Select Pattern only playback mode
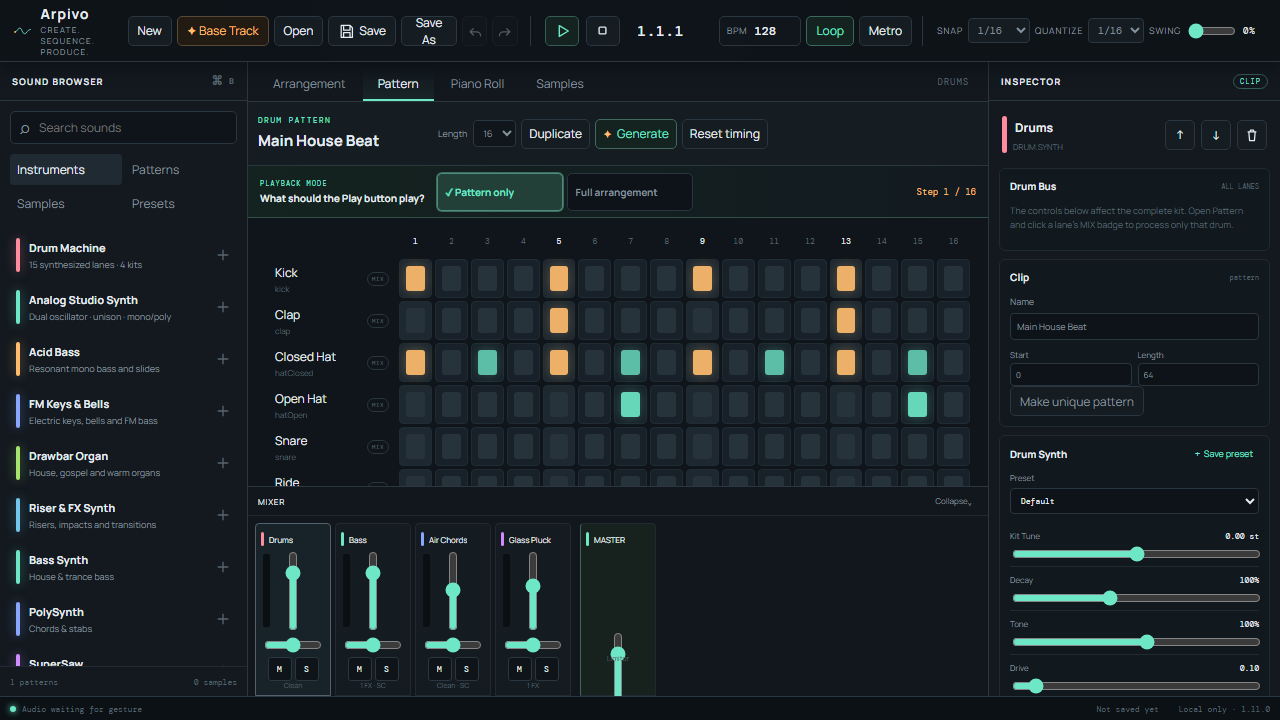Screen dimensions: 1280x720 pyautogui.click(x=500, y=192)
